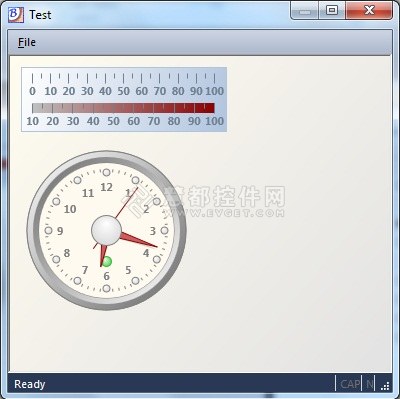Click the green dot on the clock

coord(107,261)
